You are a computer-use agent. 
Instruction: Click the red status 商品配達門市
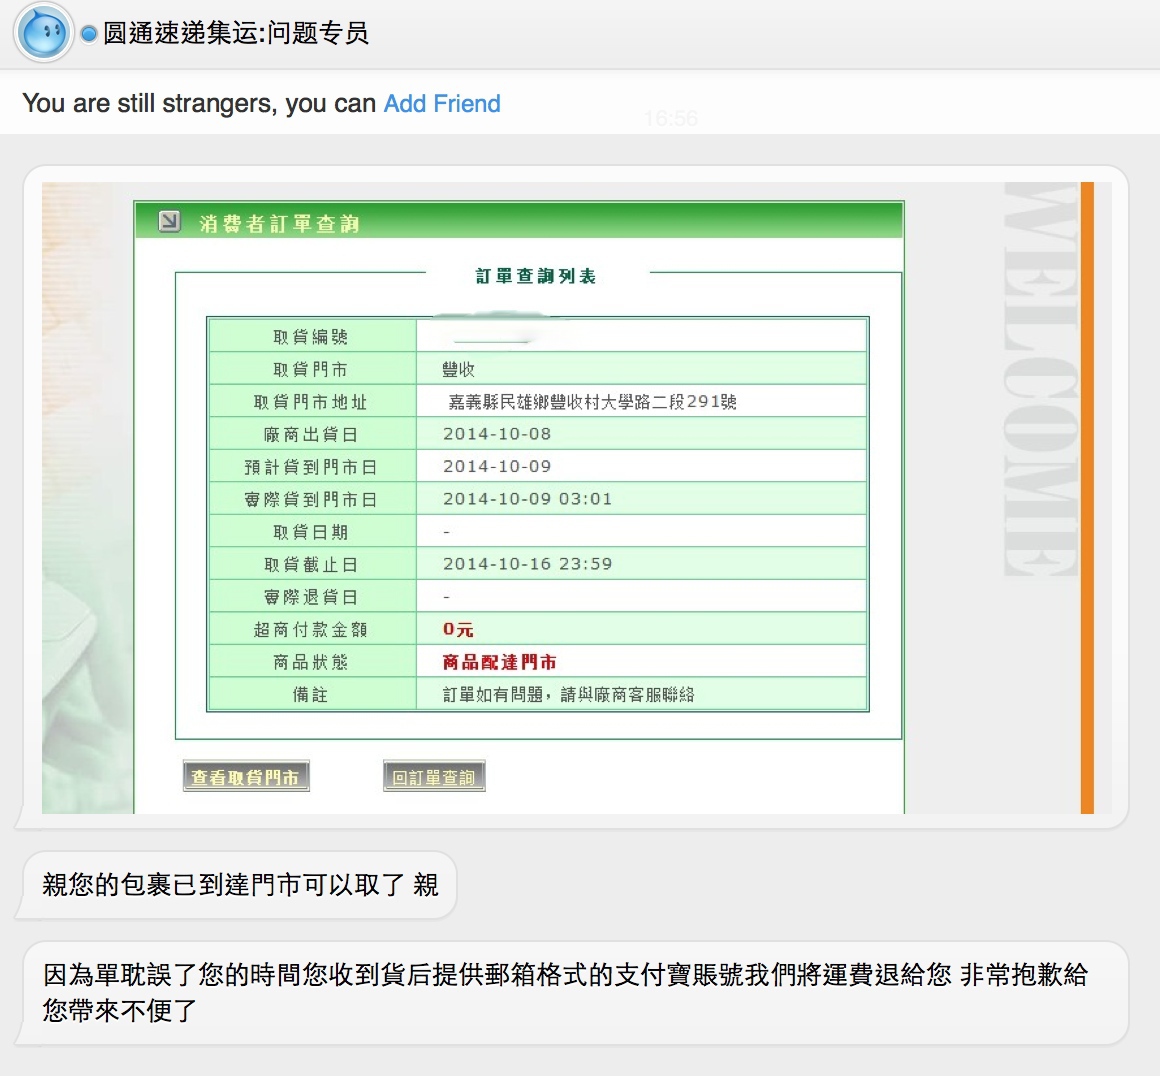point(499,662)
